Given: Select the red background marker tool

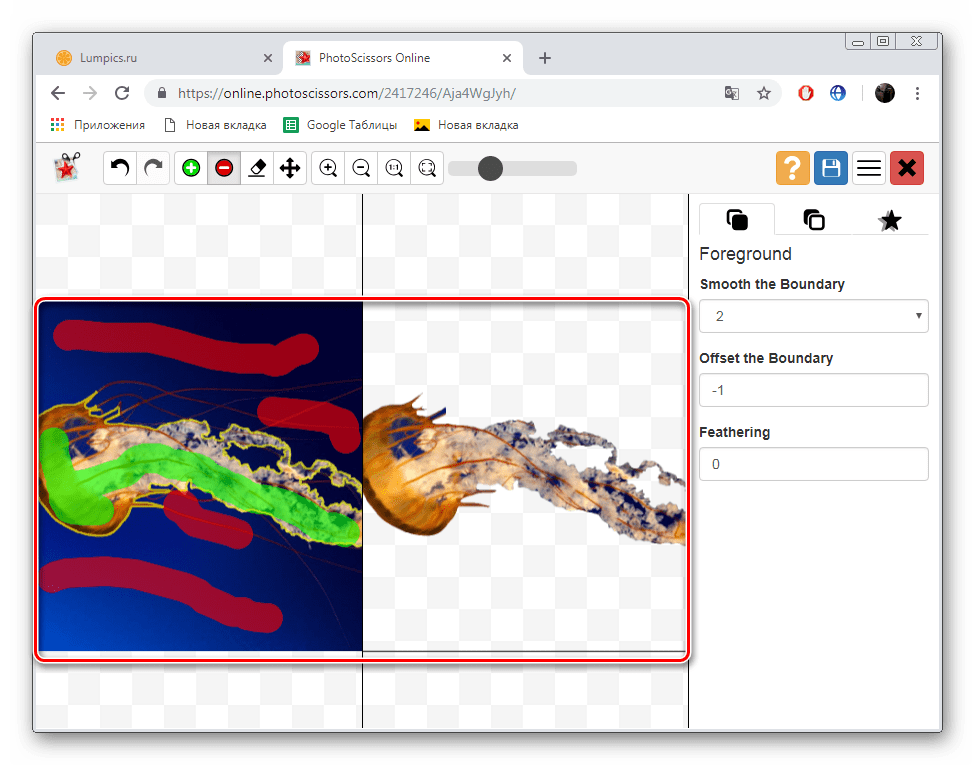Looking at the screenshot, I should pos(224,168).
